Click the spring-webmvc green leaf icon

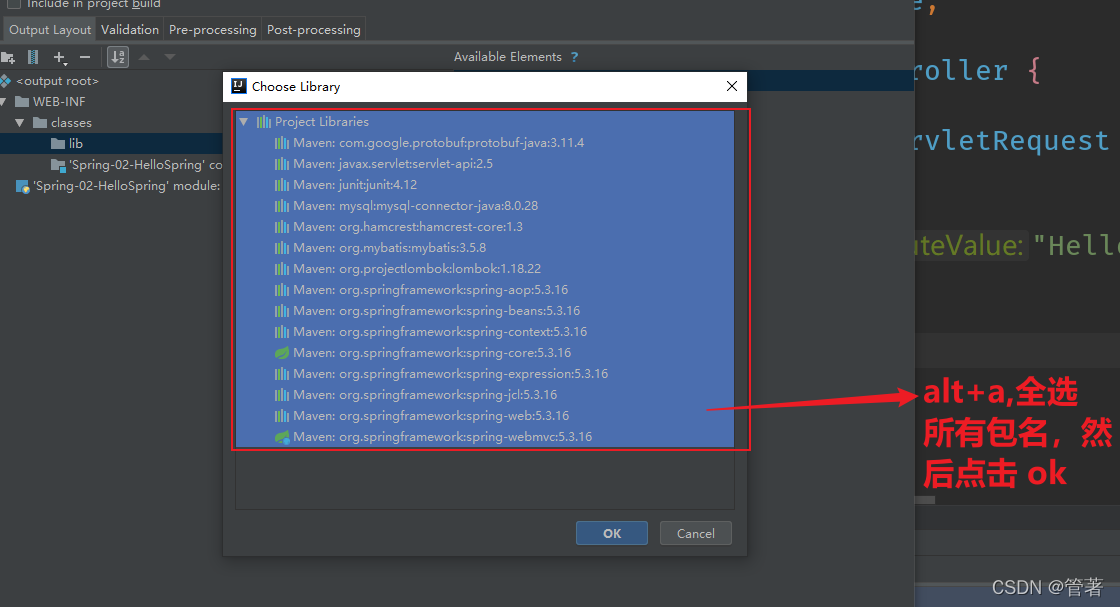[x=282, y=437]
